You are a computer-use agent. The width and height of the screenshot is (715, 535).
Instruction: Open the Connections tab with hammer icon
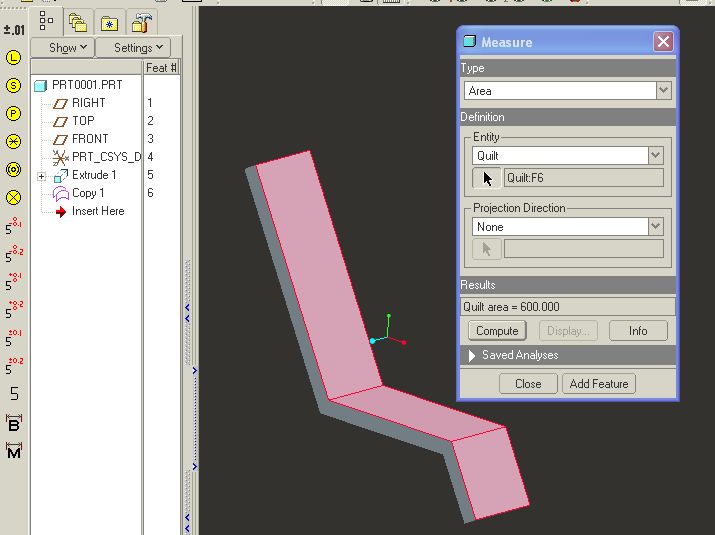click(141, 23)
